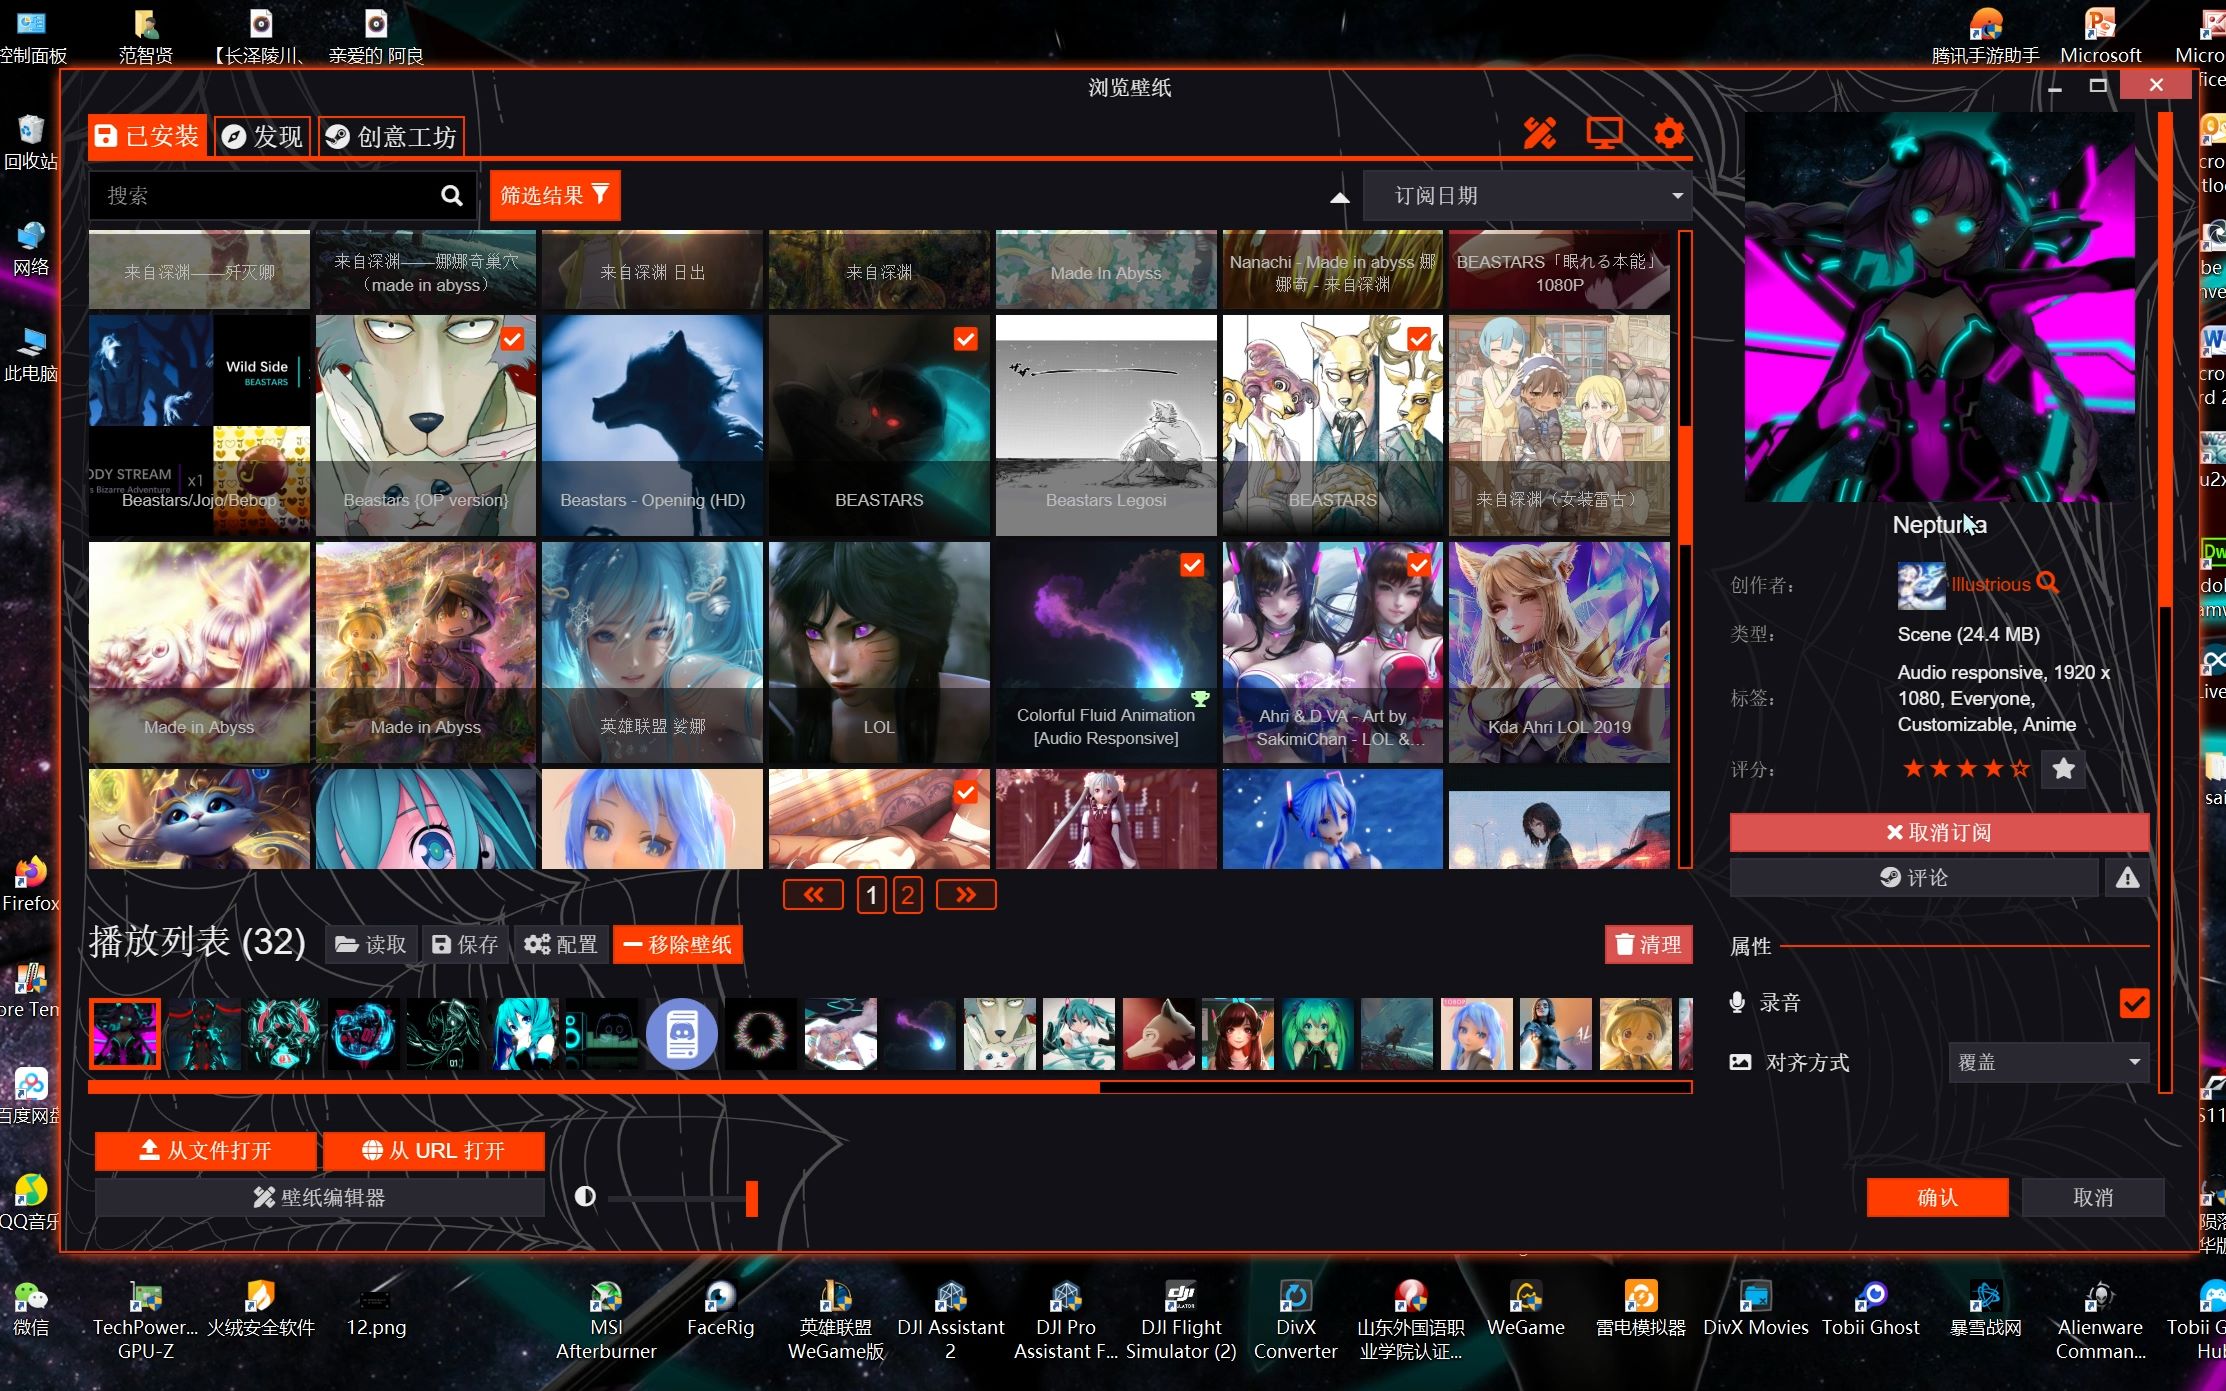Image resolution: width=2226 pixels, height=1391 pixels.
Task: Open 12.png file on desktop
Action: 376,1309
